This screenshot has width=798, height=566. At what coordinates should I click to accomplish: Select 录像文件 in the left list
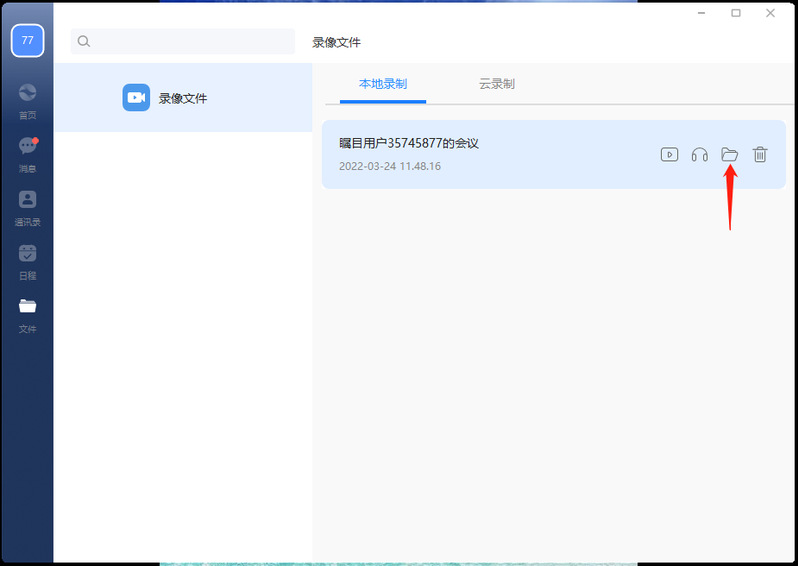click(183, 98)
